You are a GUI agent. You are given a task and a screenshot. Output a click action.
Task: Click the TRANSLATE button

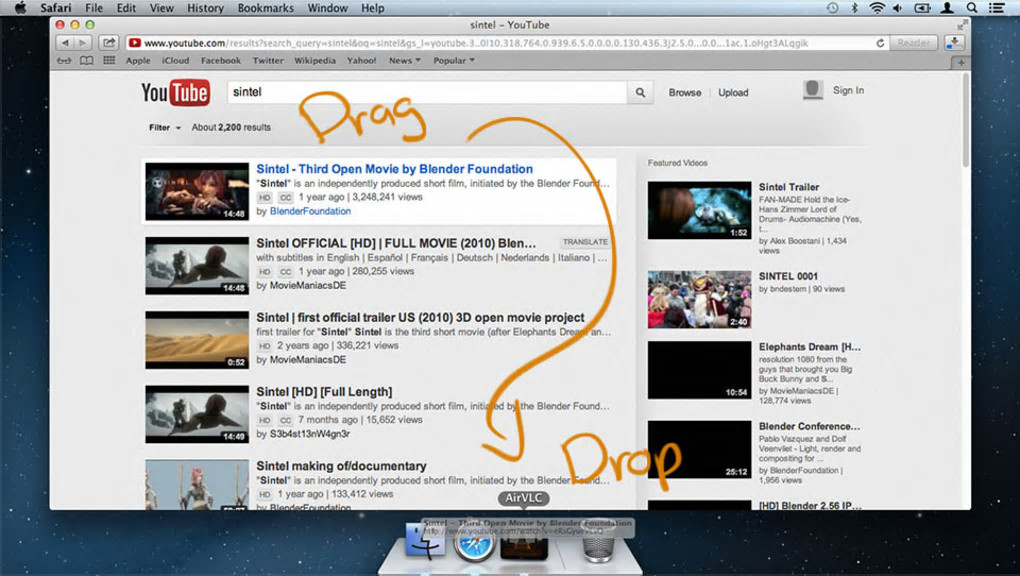click(585, 241)
